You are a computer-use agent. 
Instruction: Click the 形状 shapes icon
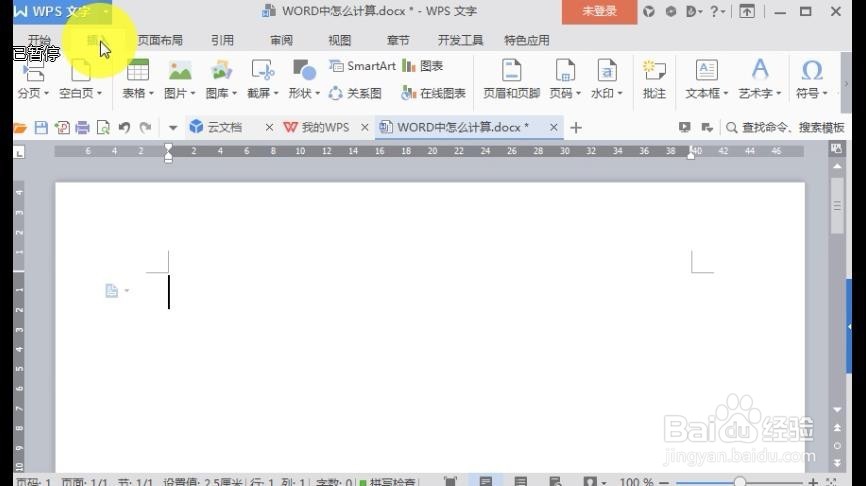pyautogui.click(x=304, y=71)
